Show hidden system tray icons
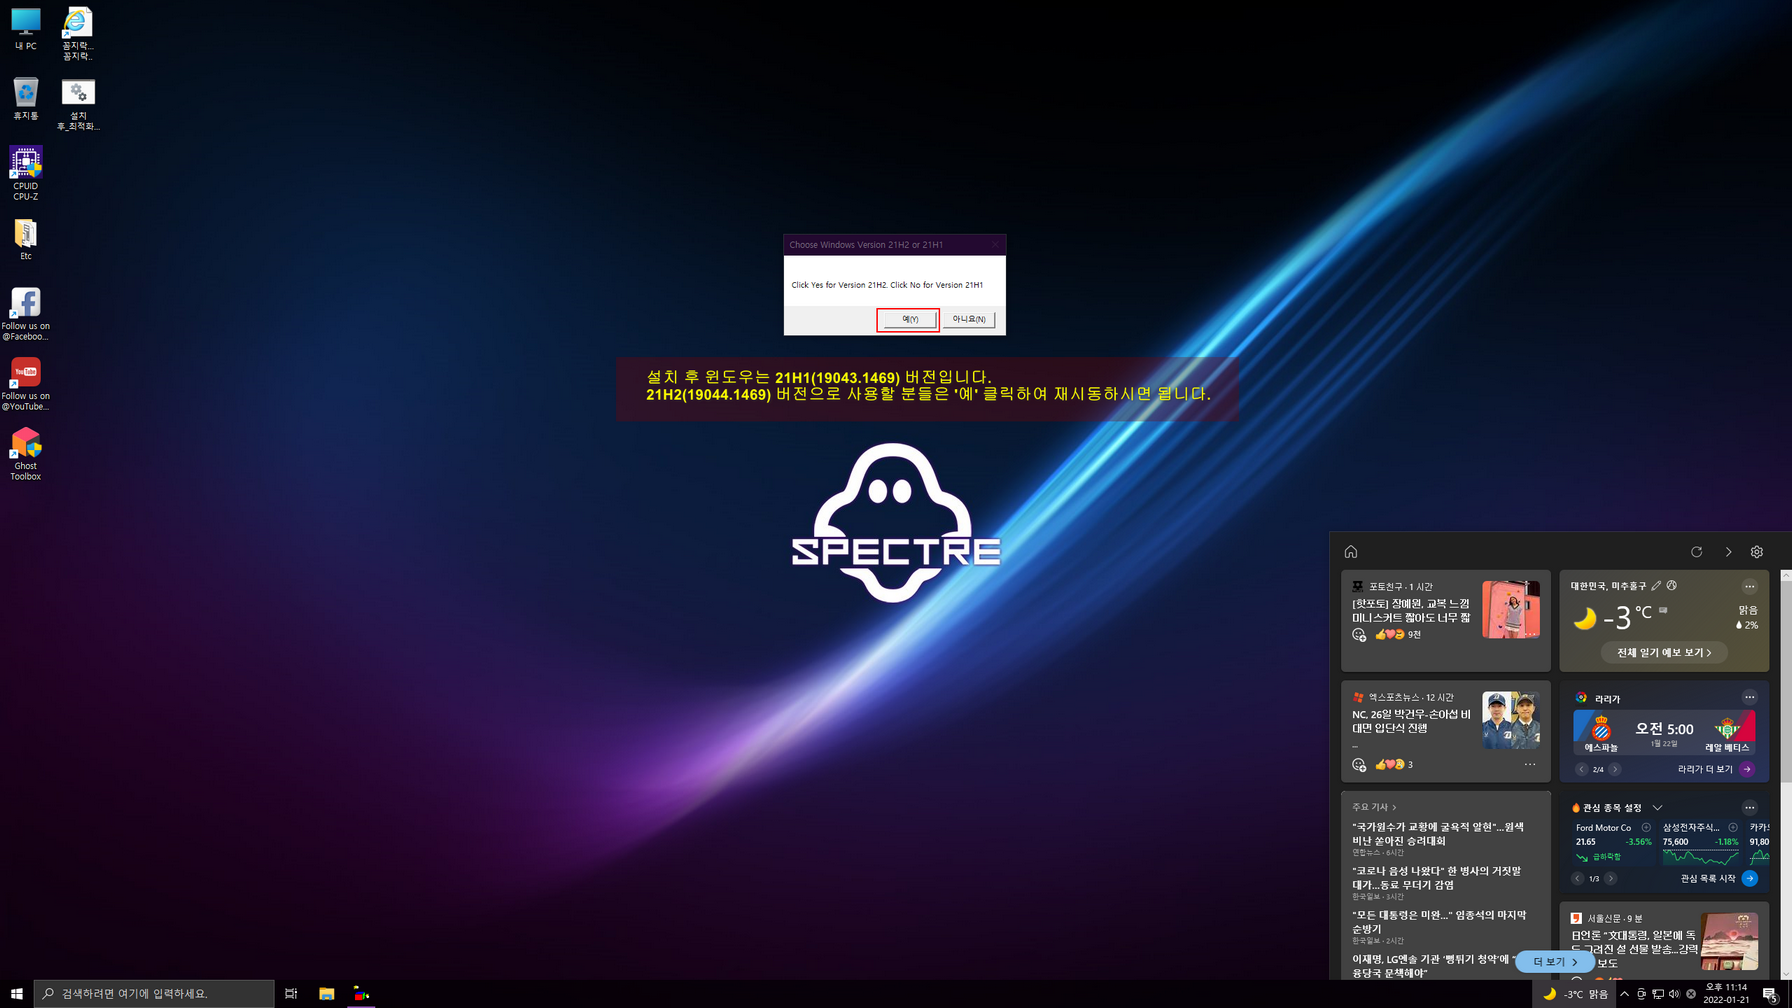The width and height of the screenshot is (1792, 1008). pos(1624,994)
